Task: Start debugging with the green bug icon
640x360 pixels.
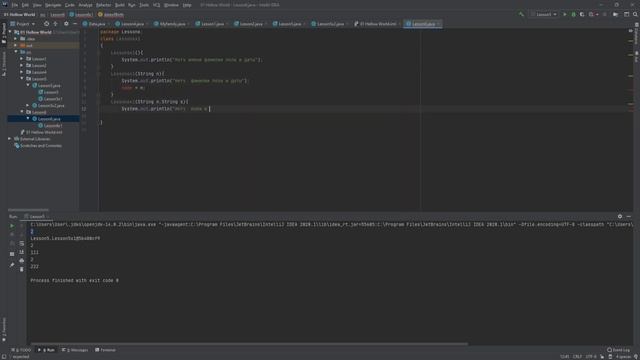Action: coord(573,14)
